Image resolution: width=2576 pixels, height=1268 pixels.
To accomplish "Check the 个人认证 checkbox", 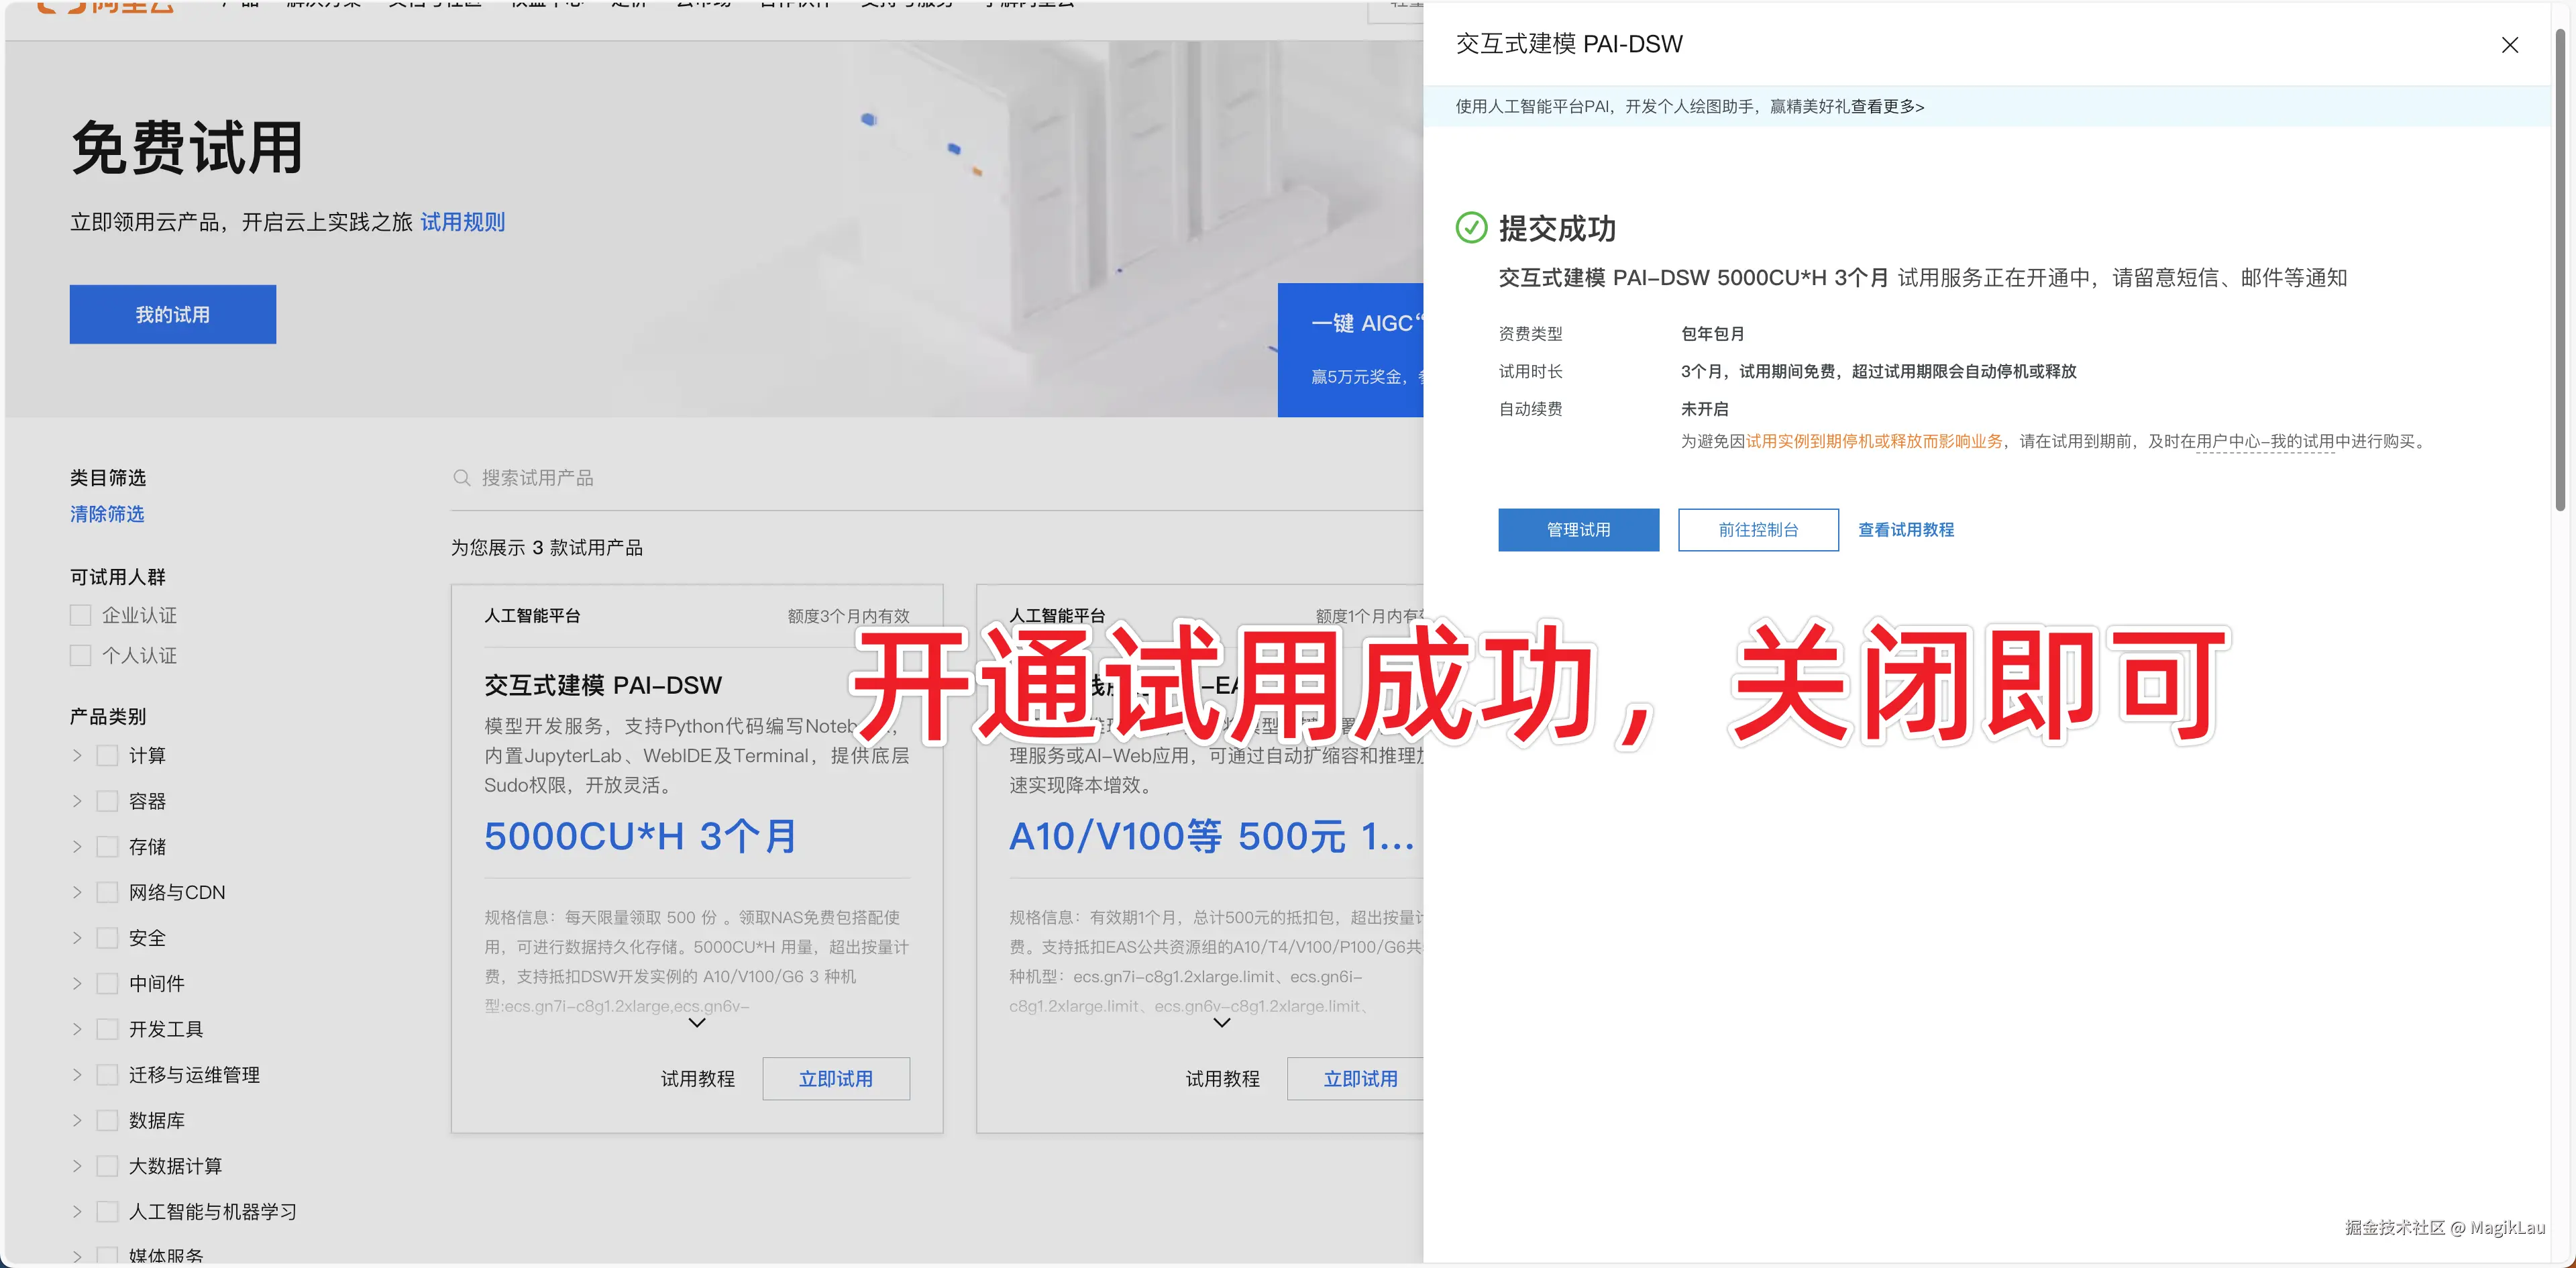I will tap(81, 655).
